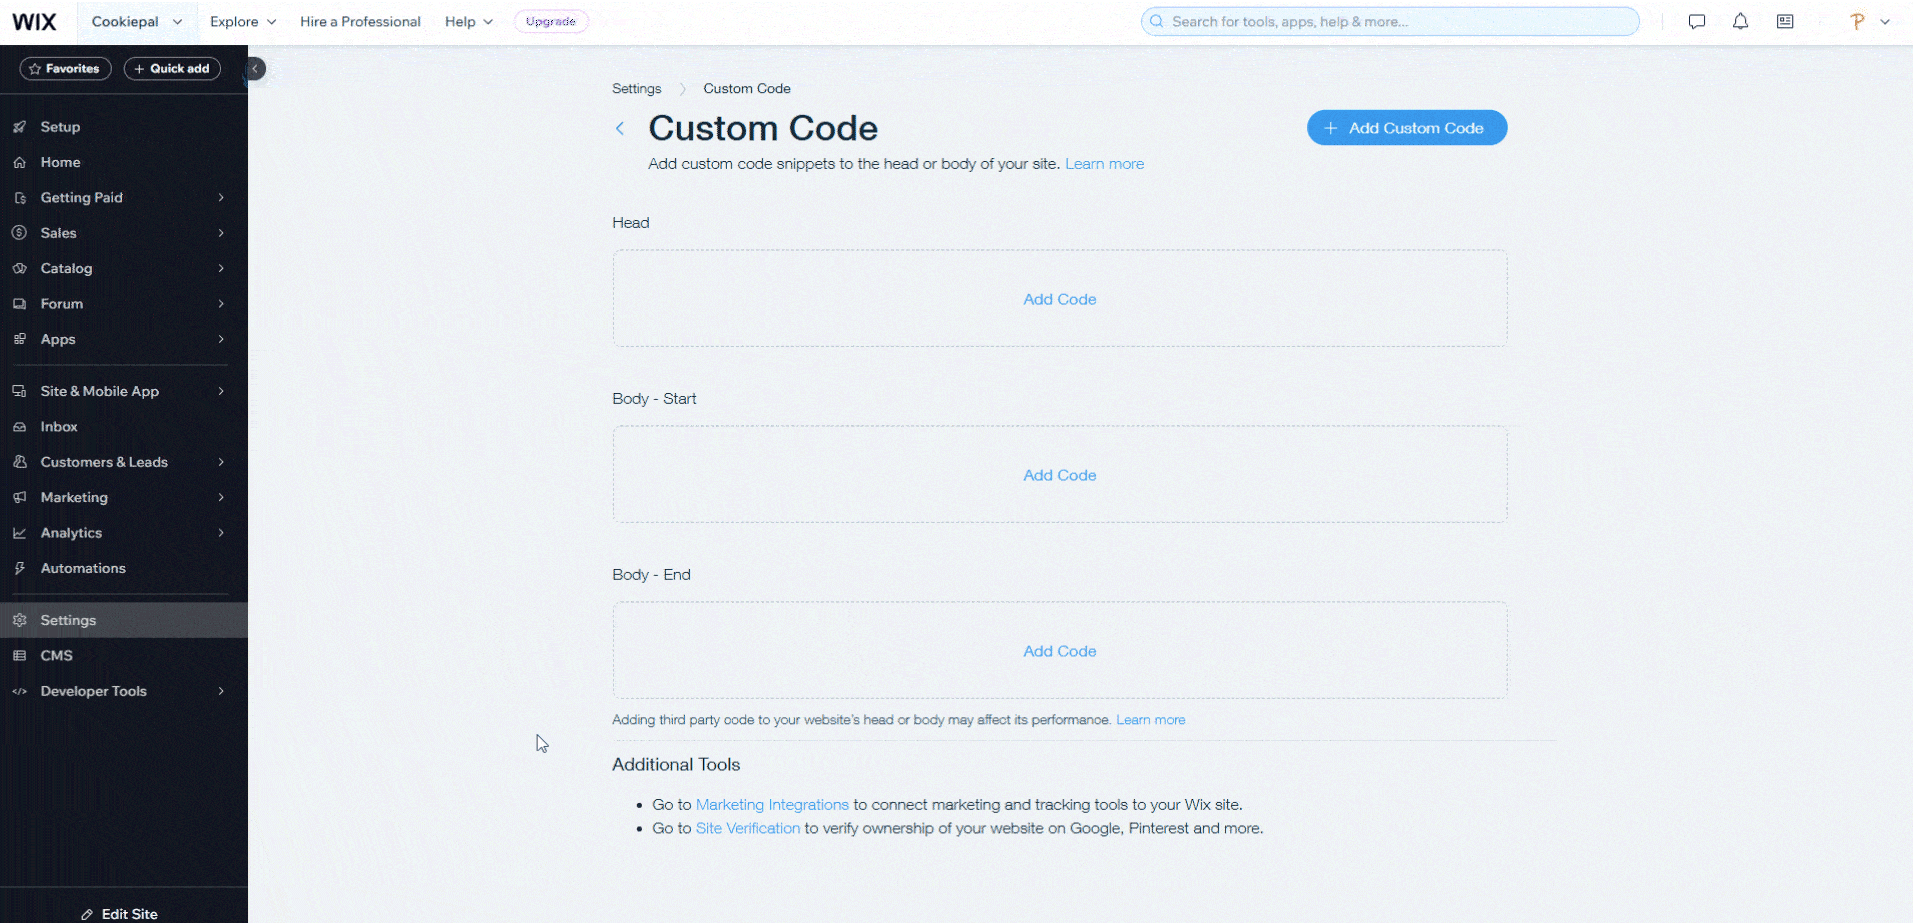Click the Wix logo
The image size is (1913, 923).
pyautogui.click(x=35, y=21)
